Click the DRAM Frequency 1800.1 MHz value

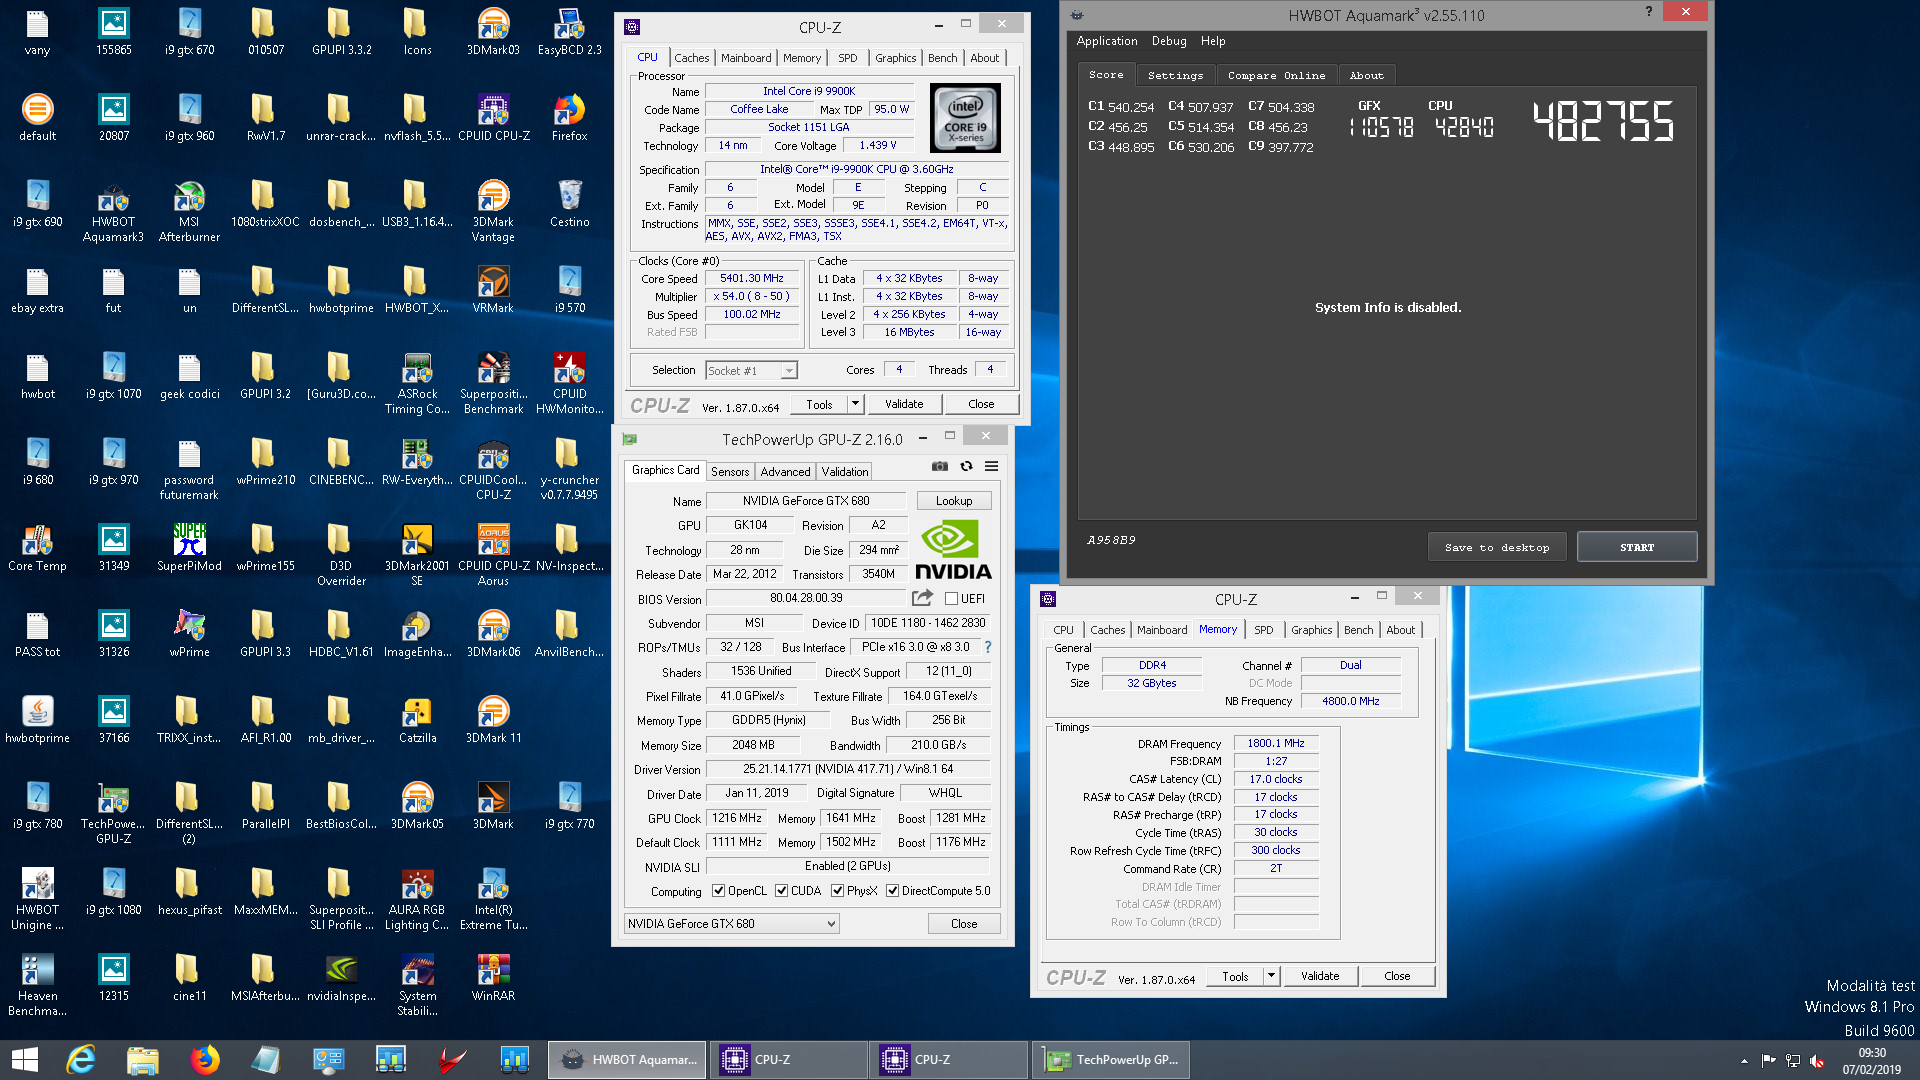tap(1276, 744)
